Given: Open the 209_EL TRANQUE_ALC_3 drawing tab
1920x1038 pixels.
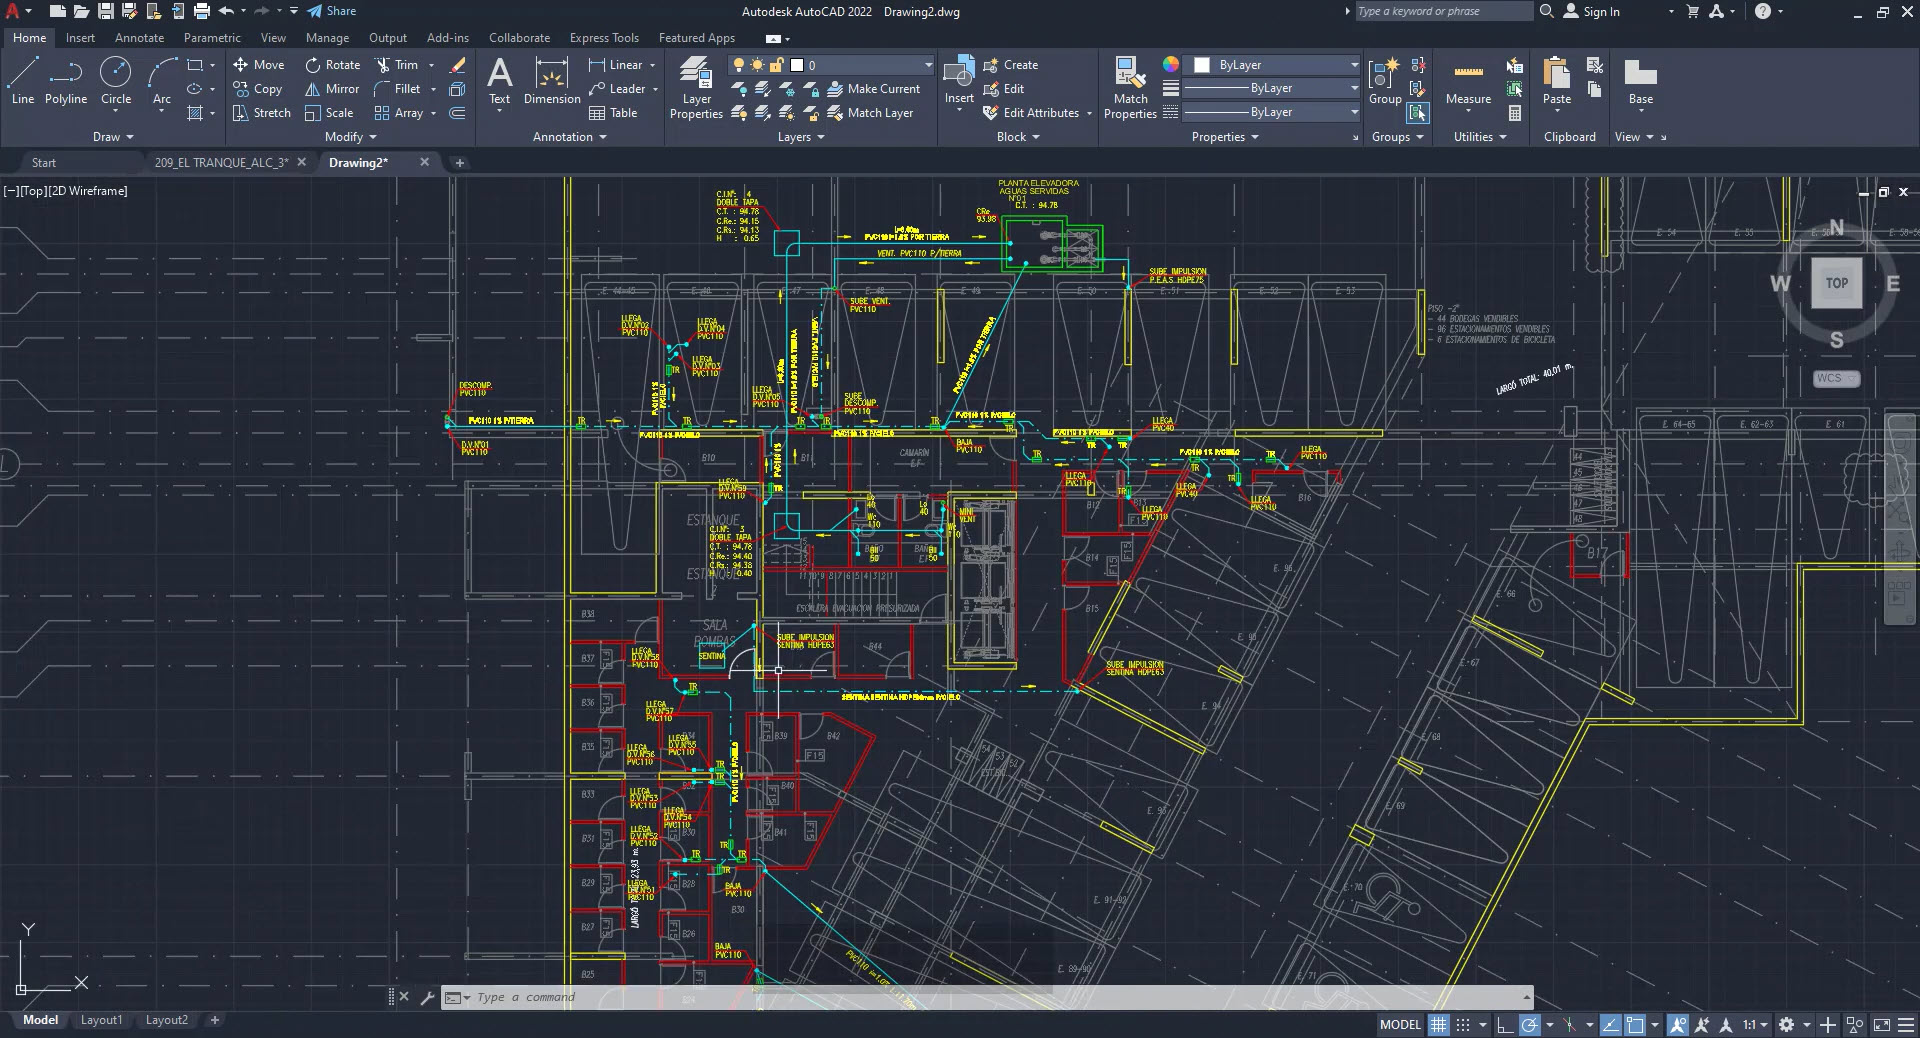Looking at the screenshot, I should pyautogui.click(x=221, y=162).
